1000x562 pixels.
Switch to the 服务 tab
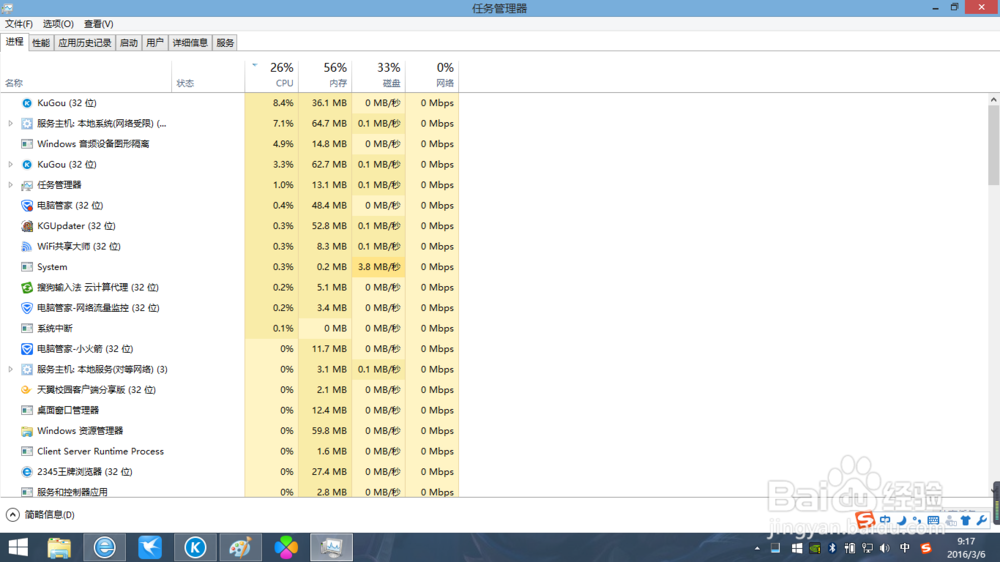click(225, 43)
